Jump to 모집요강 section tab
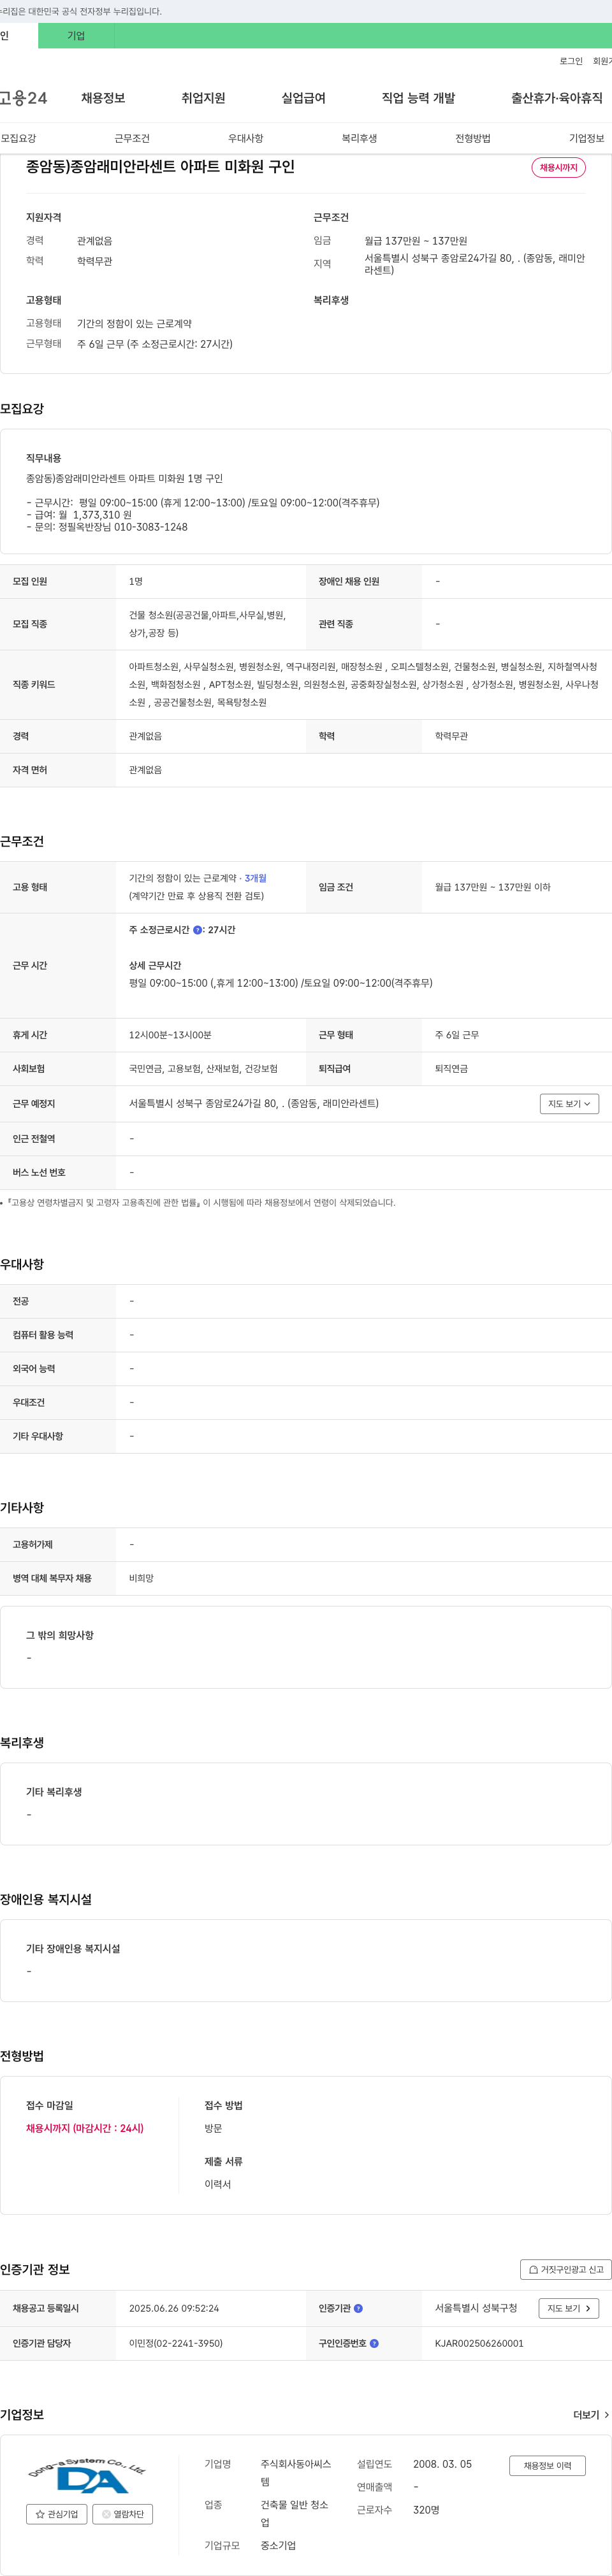Image resolution: width=612 pixels, height=2576 pixels. [x=18, y=138]
